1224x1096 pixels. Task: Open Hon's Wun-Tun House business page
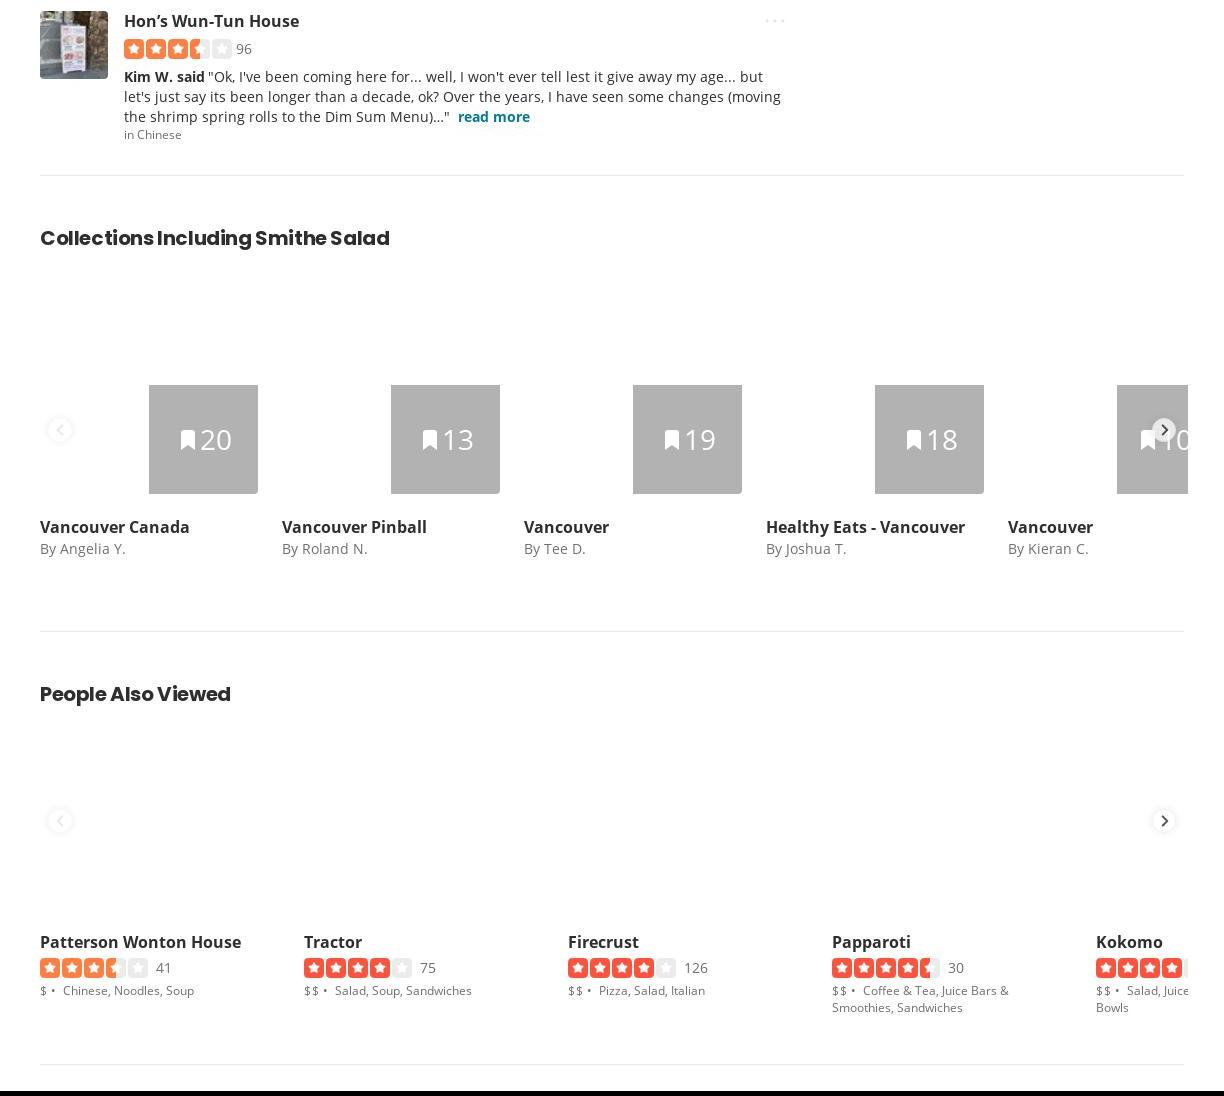(x=211, y=21)
